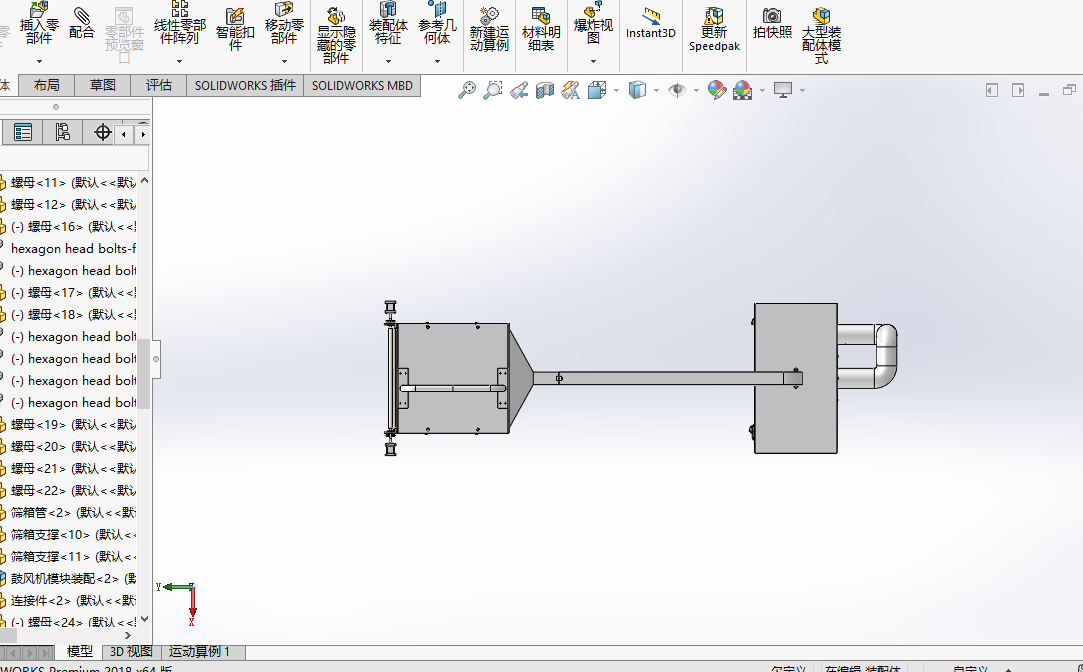Click Dynamic Annotation Views icon

tap(571, 90)
